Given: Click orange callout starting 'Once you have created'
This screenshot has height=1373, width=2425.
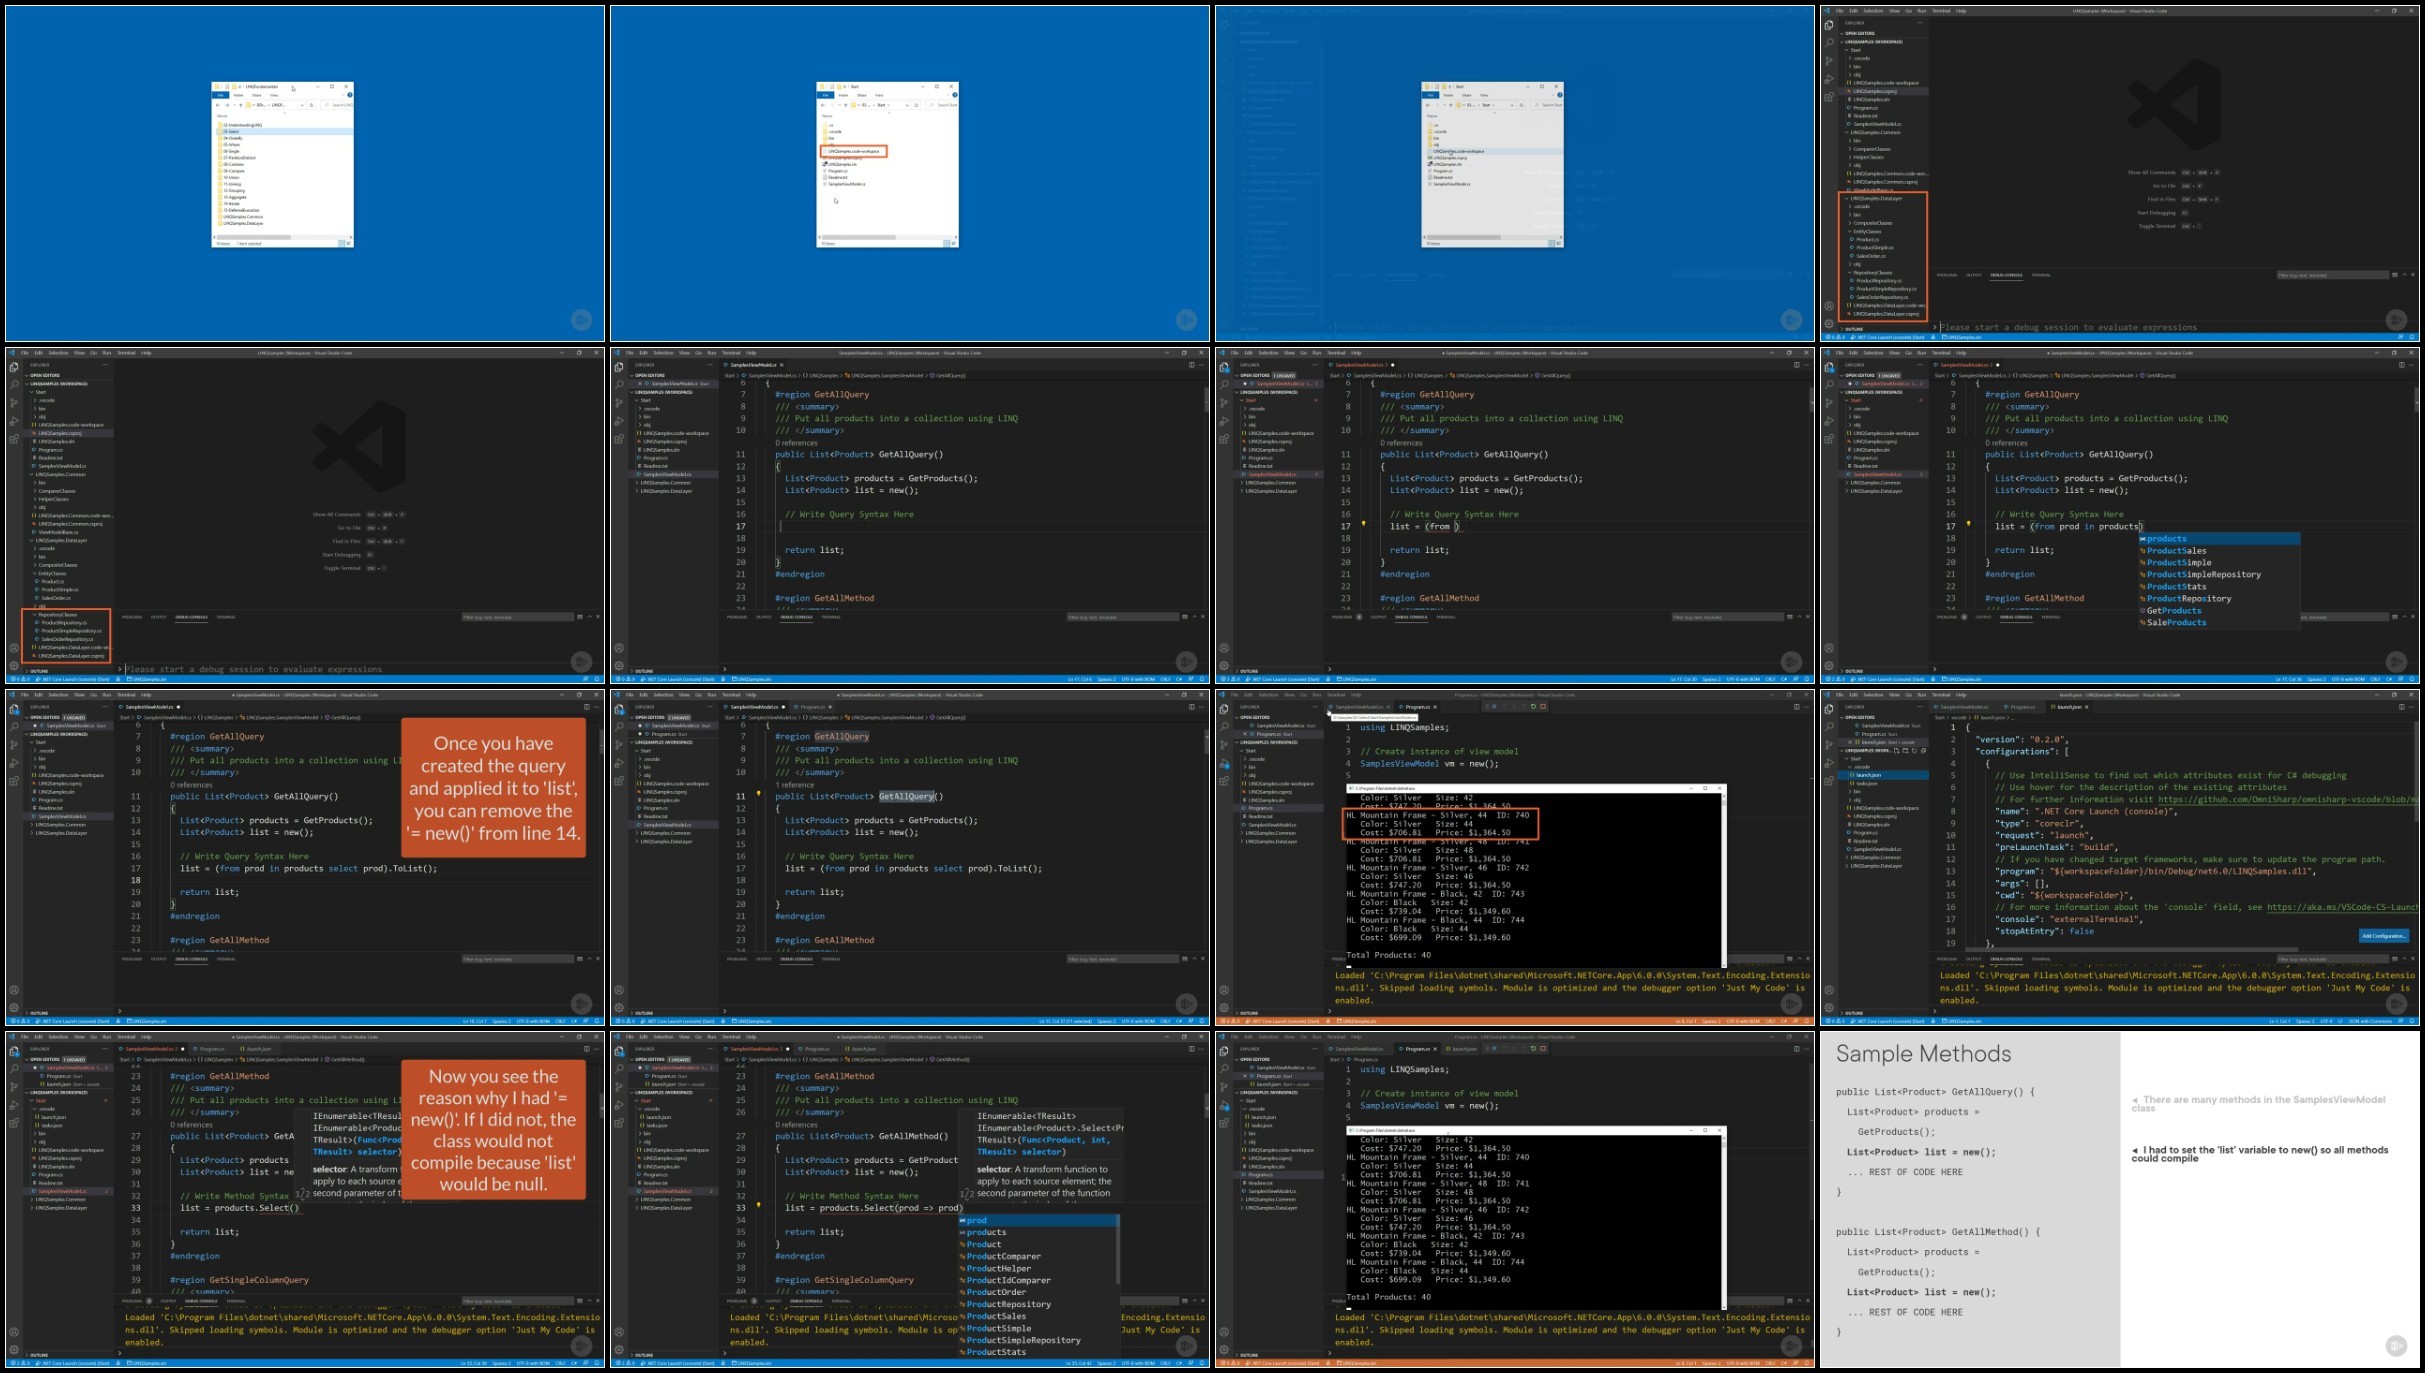Looking at the screenshot, I should tap(493, 788).
